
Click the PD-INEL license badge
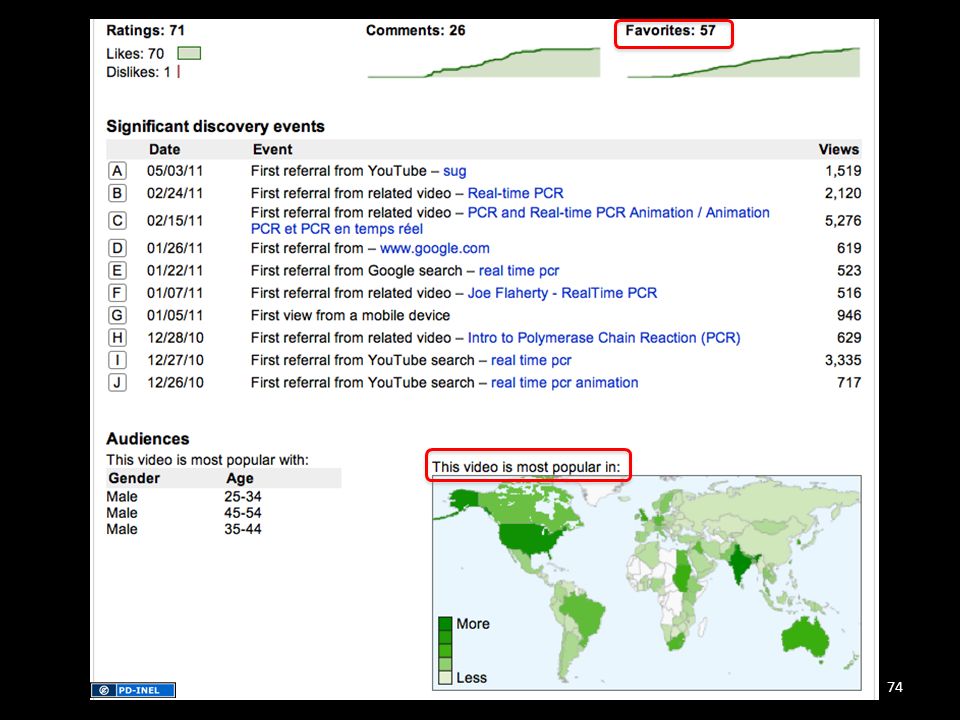point(133,690)
